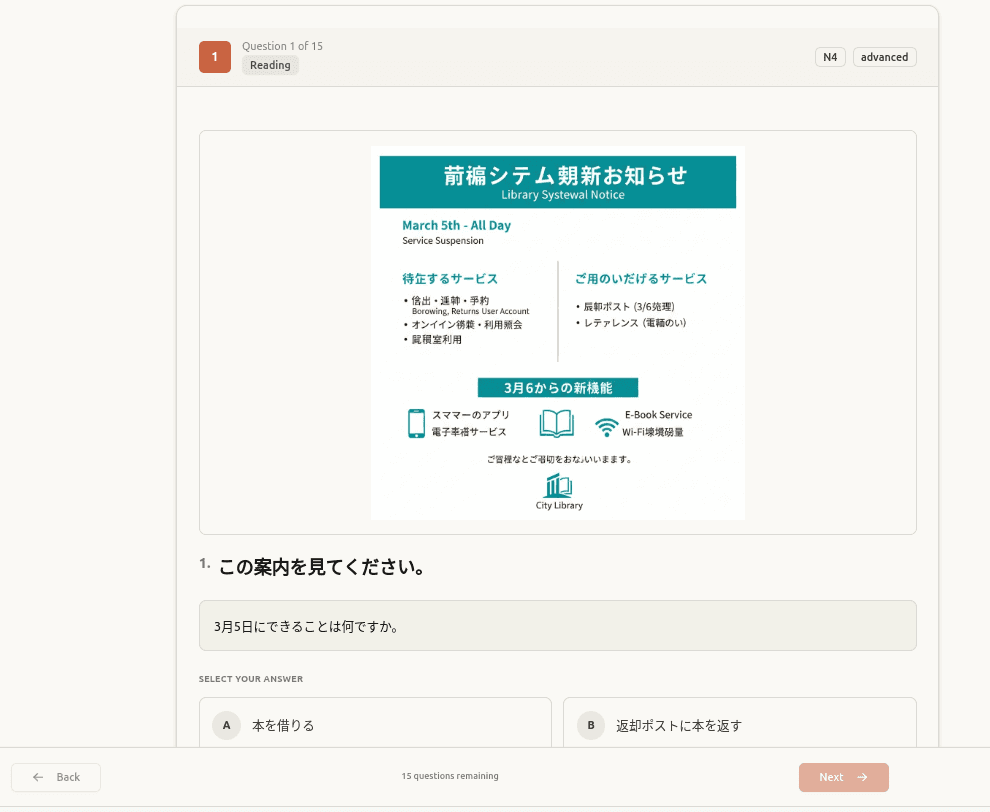Click 'Service Suspension' text in notice

tap(443, 241)
